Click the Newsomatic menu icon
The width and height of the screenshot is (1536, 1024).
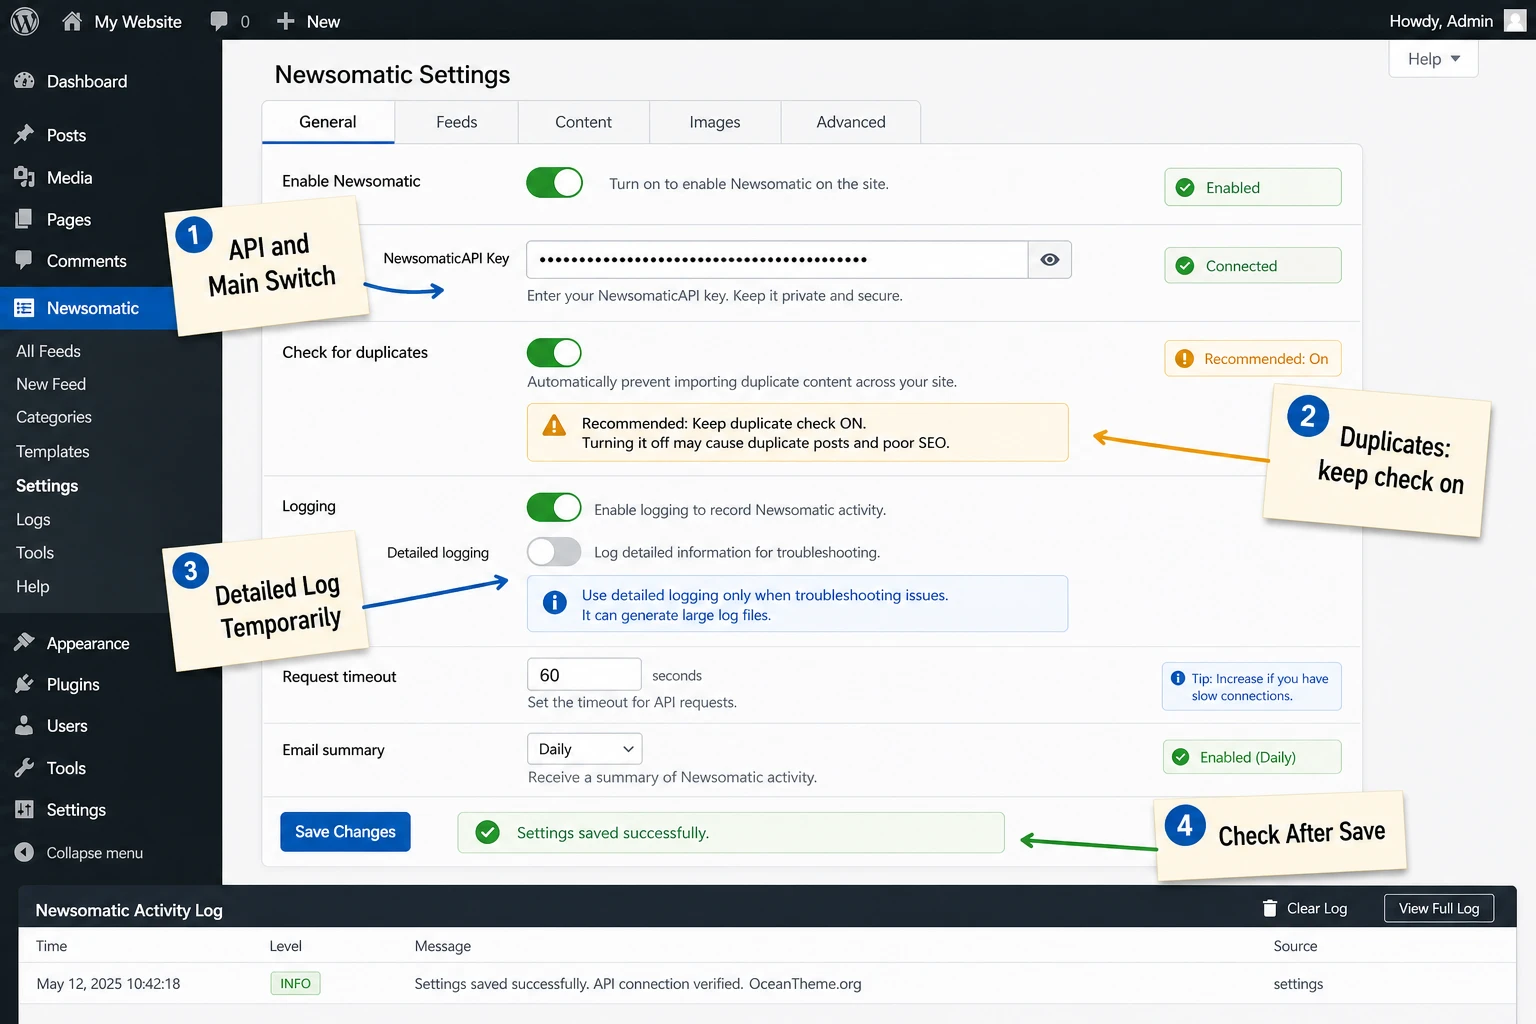click(25, 308)
